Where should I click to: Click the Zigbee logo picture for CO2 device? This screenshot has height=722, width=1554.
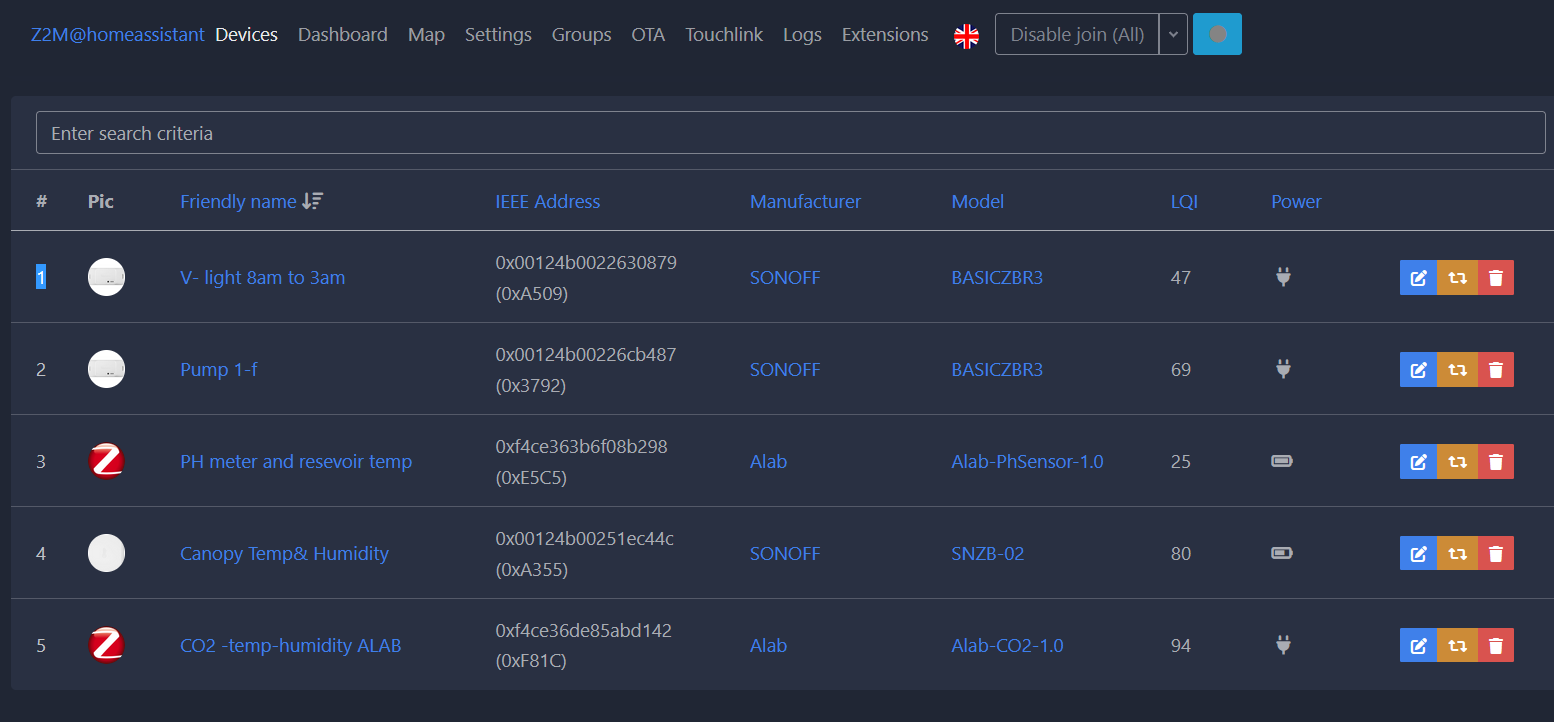106,646
